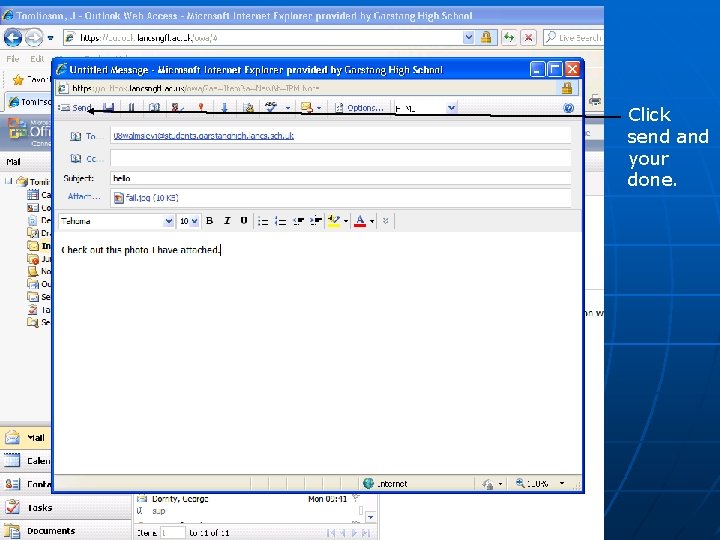Viewport: 720px width, 540px height.
Task: Run spelling check with the ABC icon
Action: pos(271,107)
